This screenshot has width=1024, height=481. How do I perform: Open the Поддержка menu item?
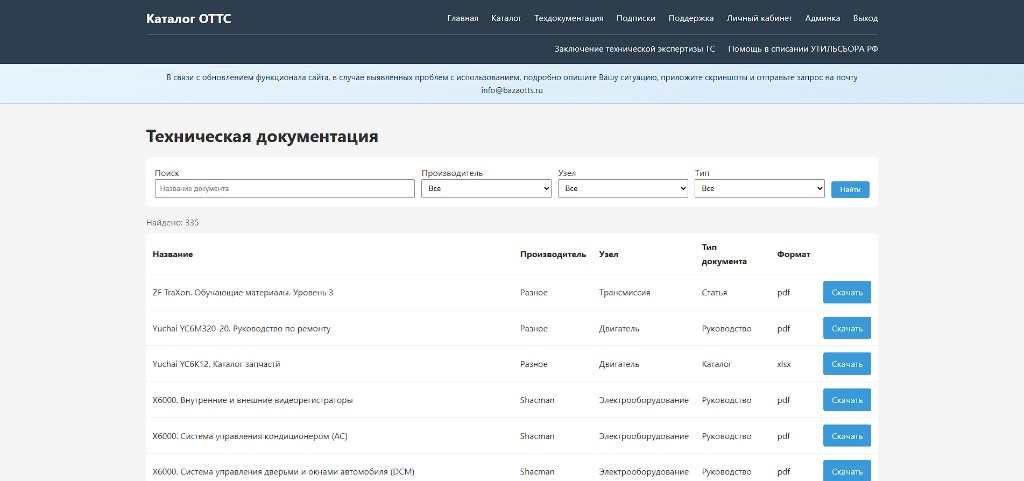(x=691, y=18)
